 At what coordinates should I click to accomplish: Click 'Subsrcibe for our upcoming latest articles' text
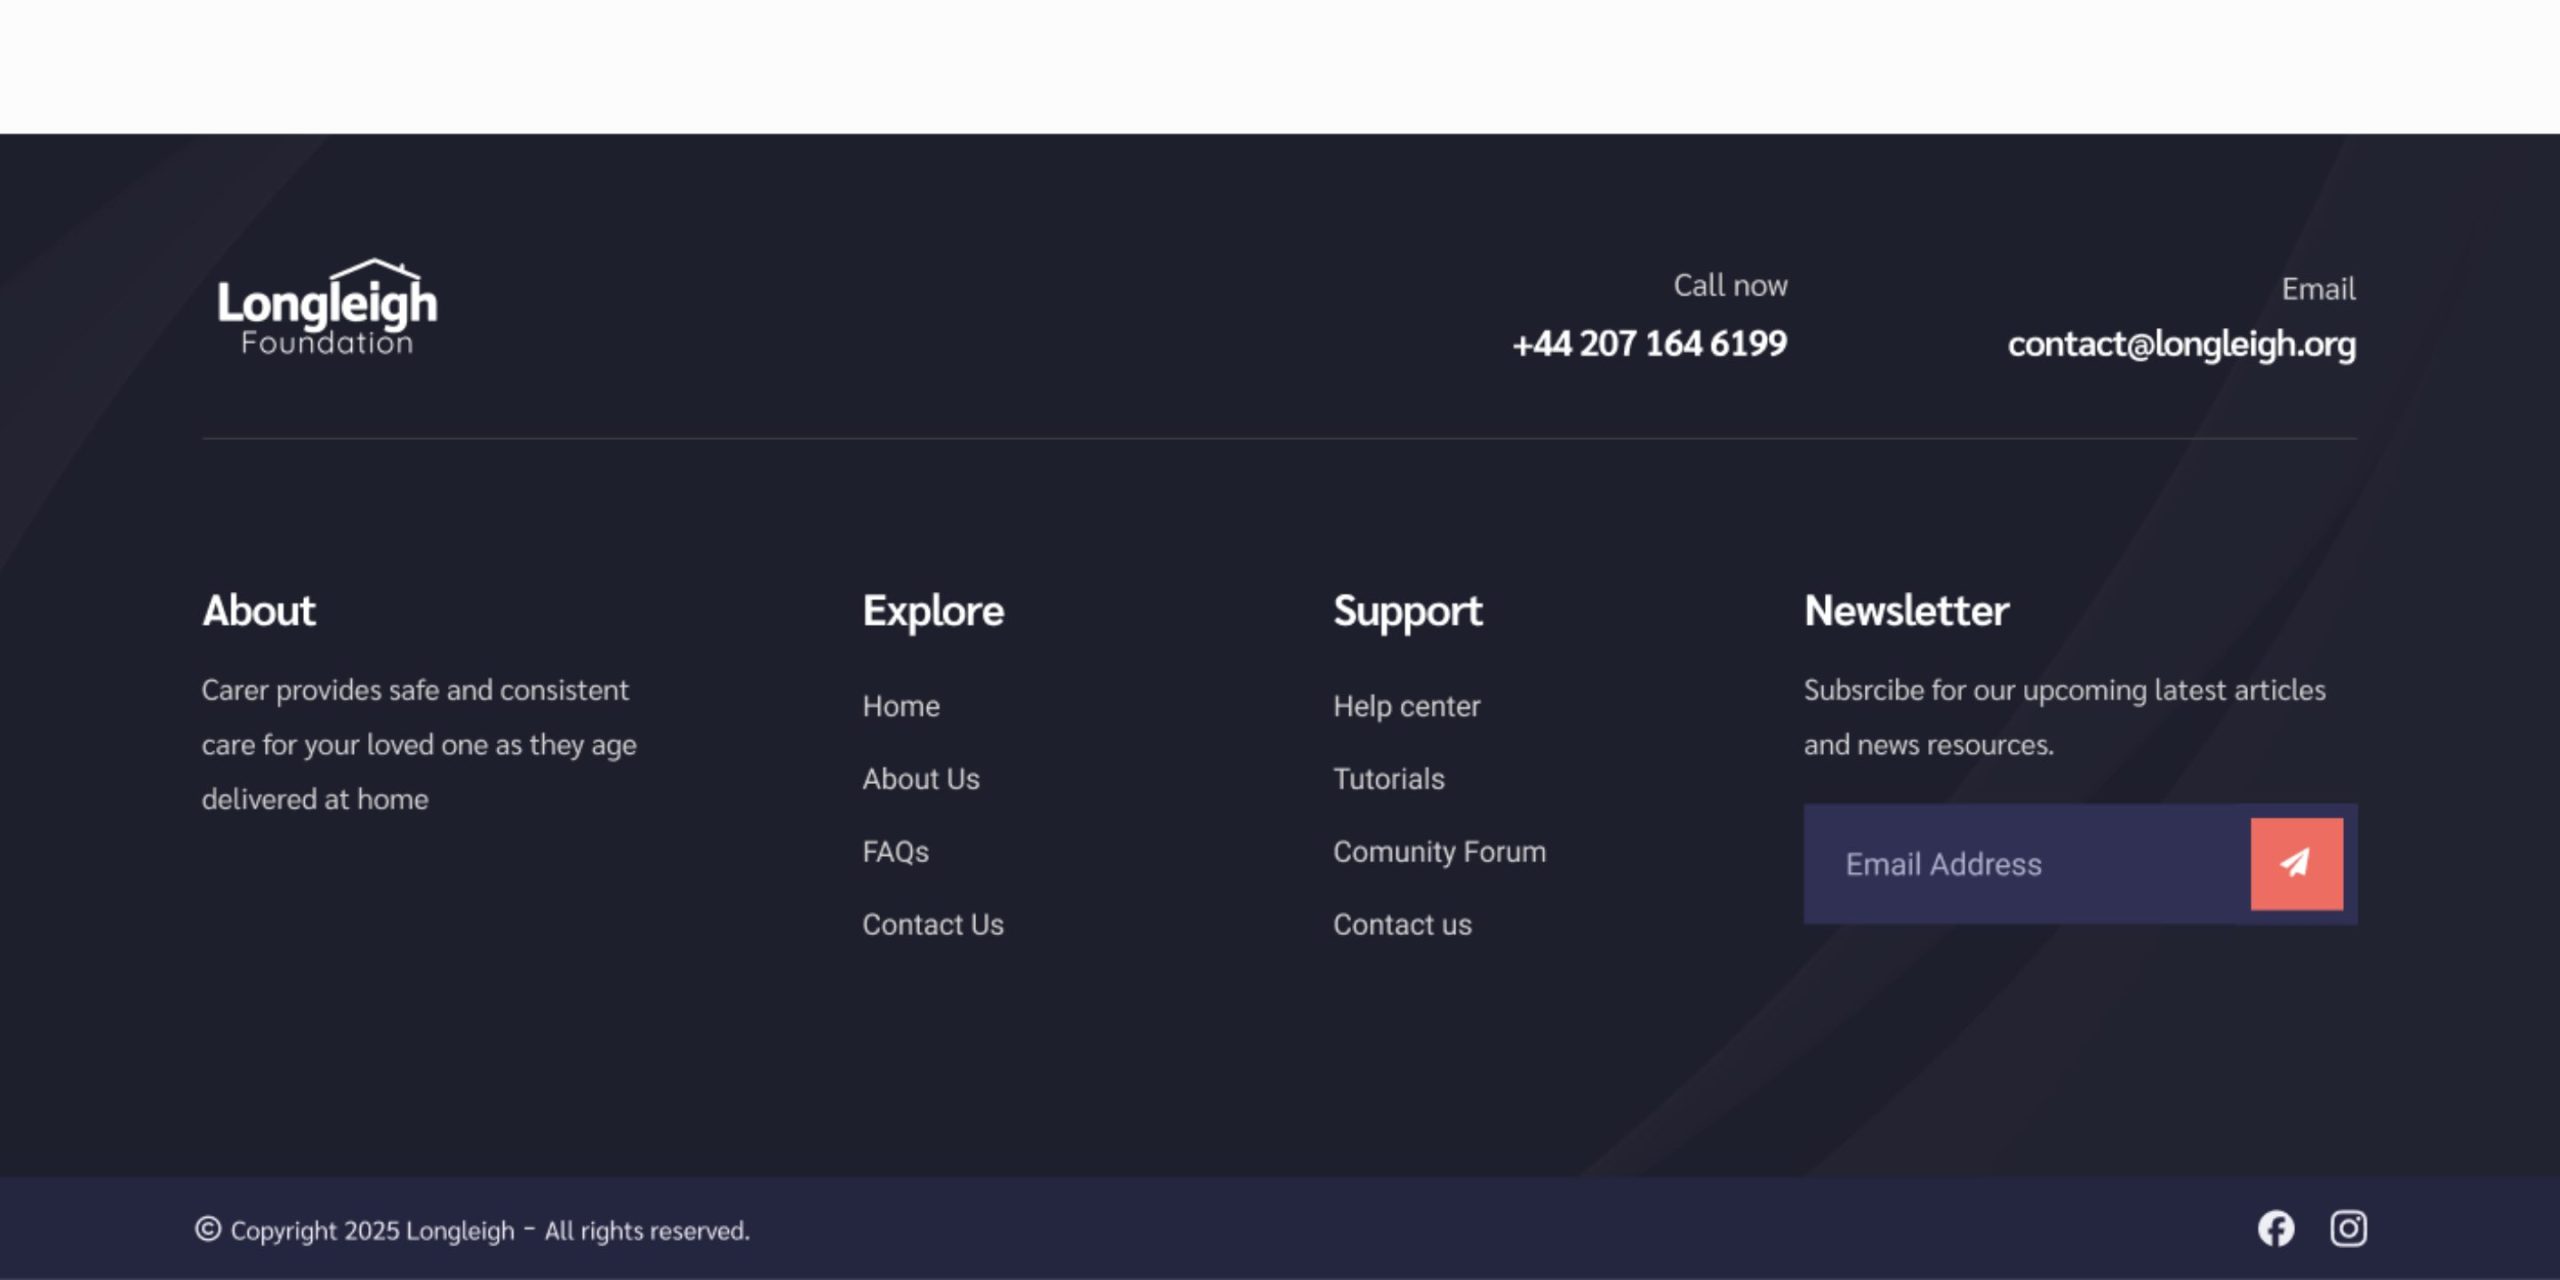[x=2064, y=690]
